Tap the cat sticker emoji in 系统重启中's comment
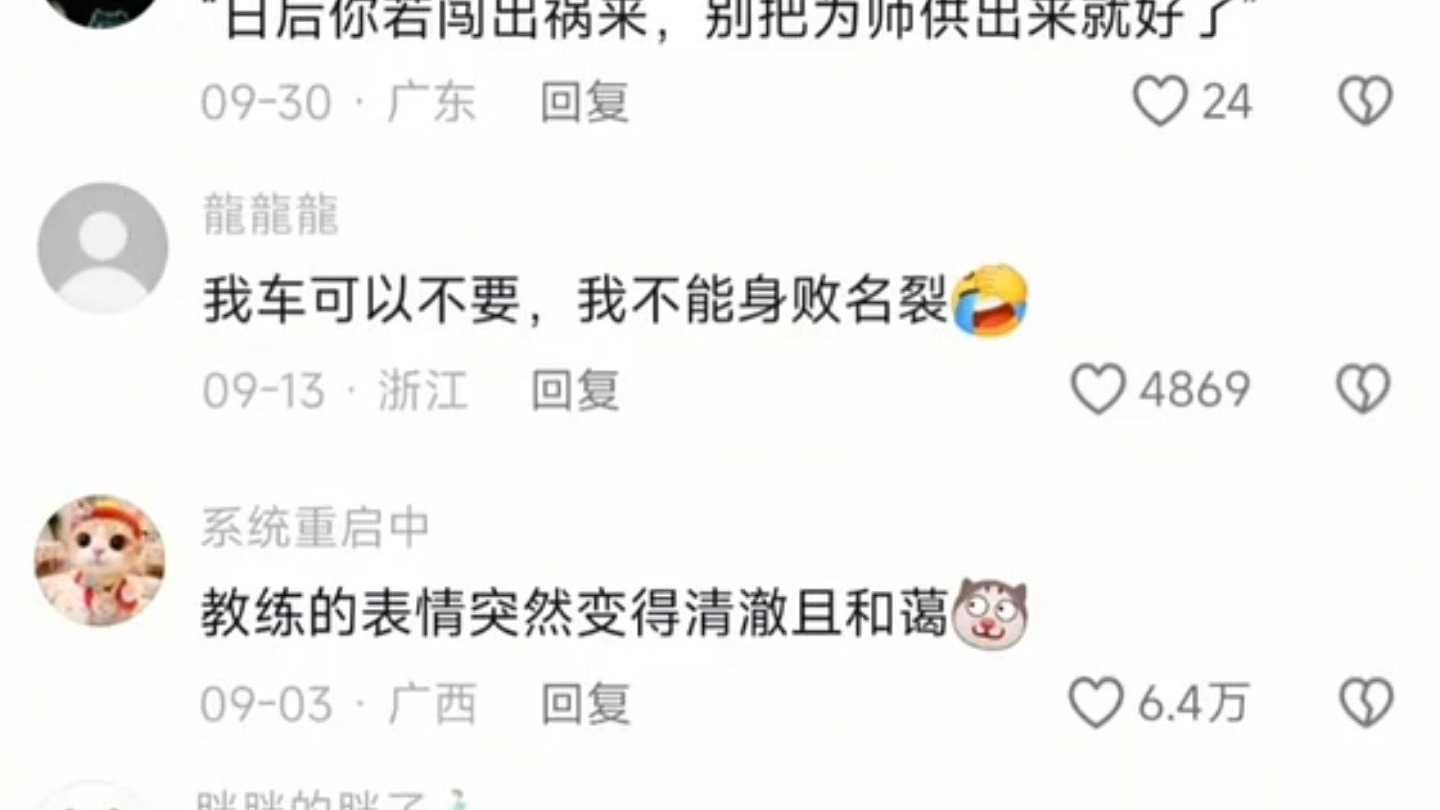The height and width of the screenshot is (810, 1440). click(990, 614)
